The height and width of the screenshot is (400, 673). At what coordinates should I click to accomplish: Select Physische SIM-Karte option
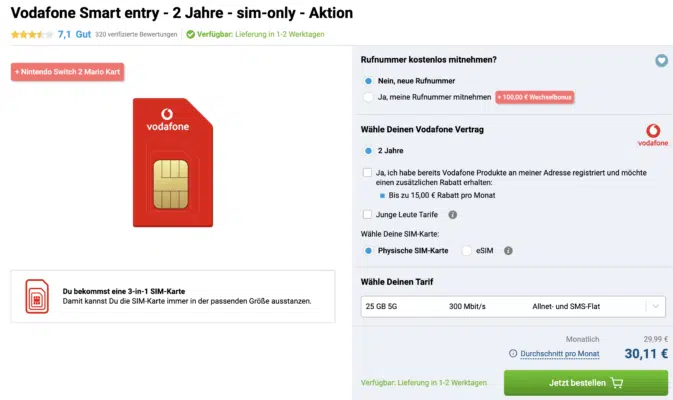369,251
